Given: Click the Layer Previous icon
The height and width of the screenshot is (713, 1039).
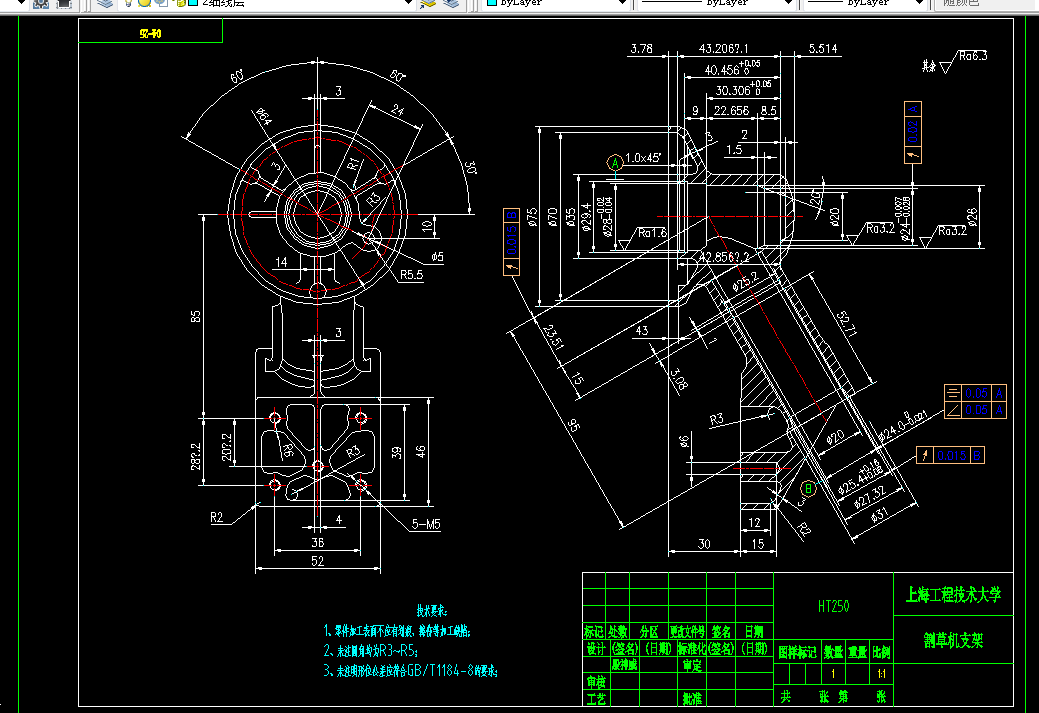Looking at the screenshot, I should 451,3.
